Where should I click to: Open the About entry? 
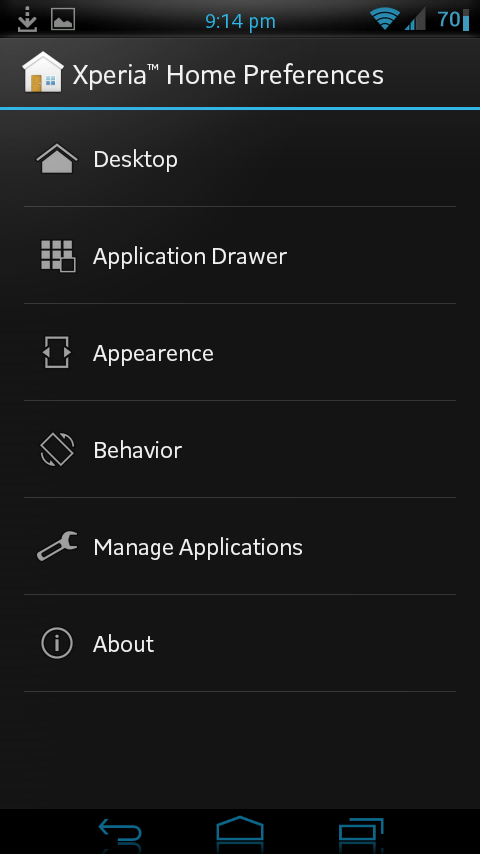(x=240, y=643)
